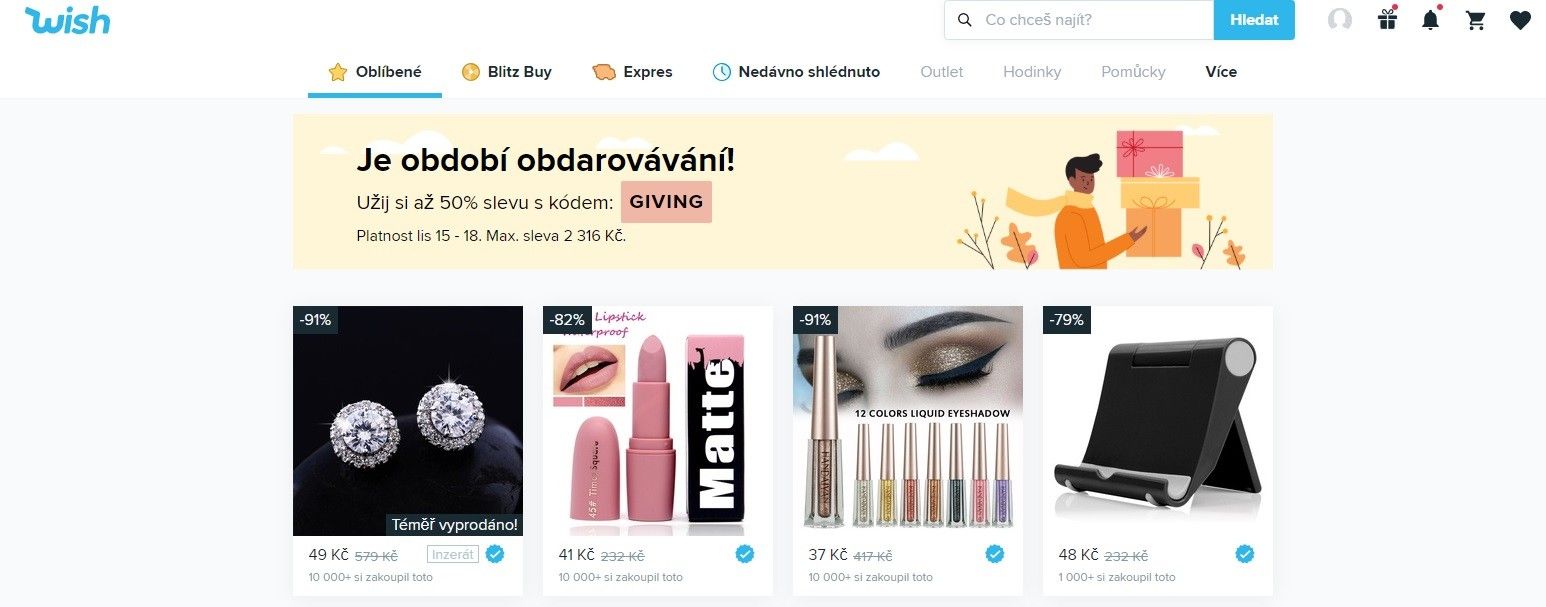The height and width of the screenshot is (607, 1546).
Task: Click the Hledat search button
Action: [1254, 20]
